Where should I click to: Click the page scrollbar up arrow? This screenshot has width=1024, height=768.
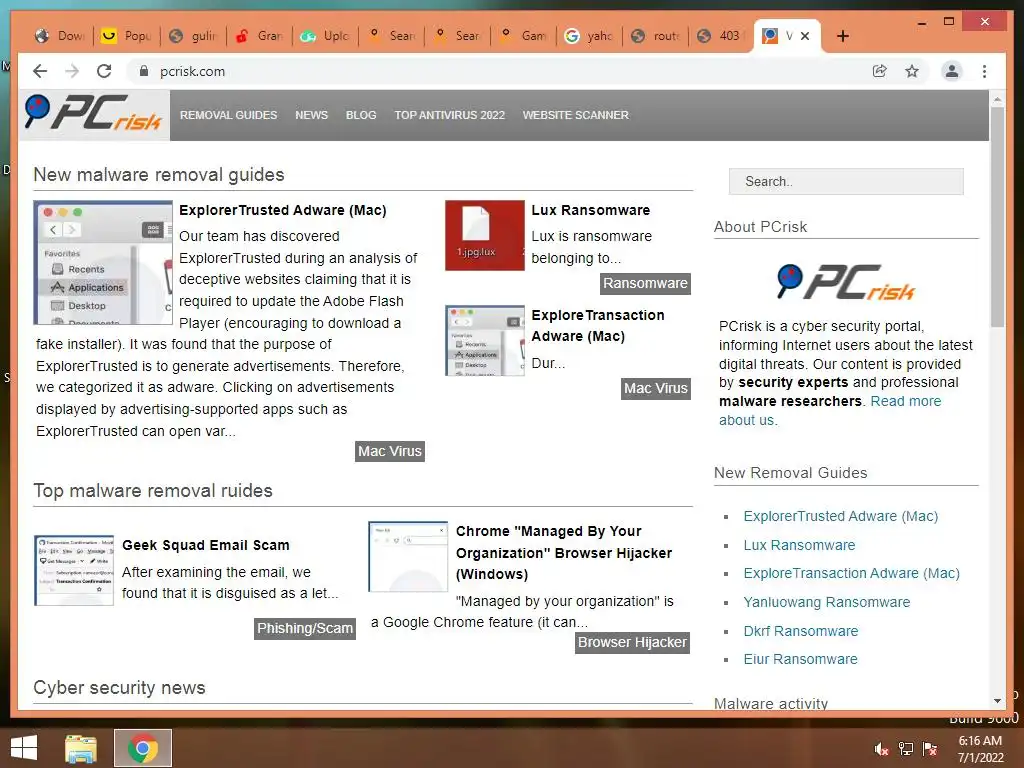point(997,100)
